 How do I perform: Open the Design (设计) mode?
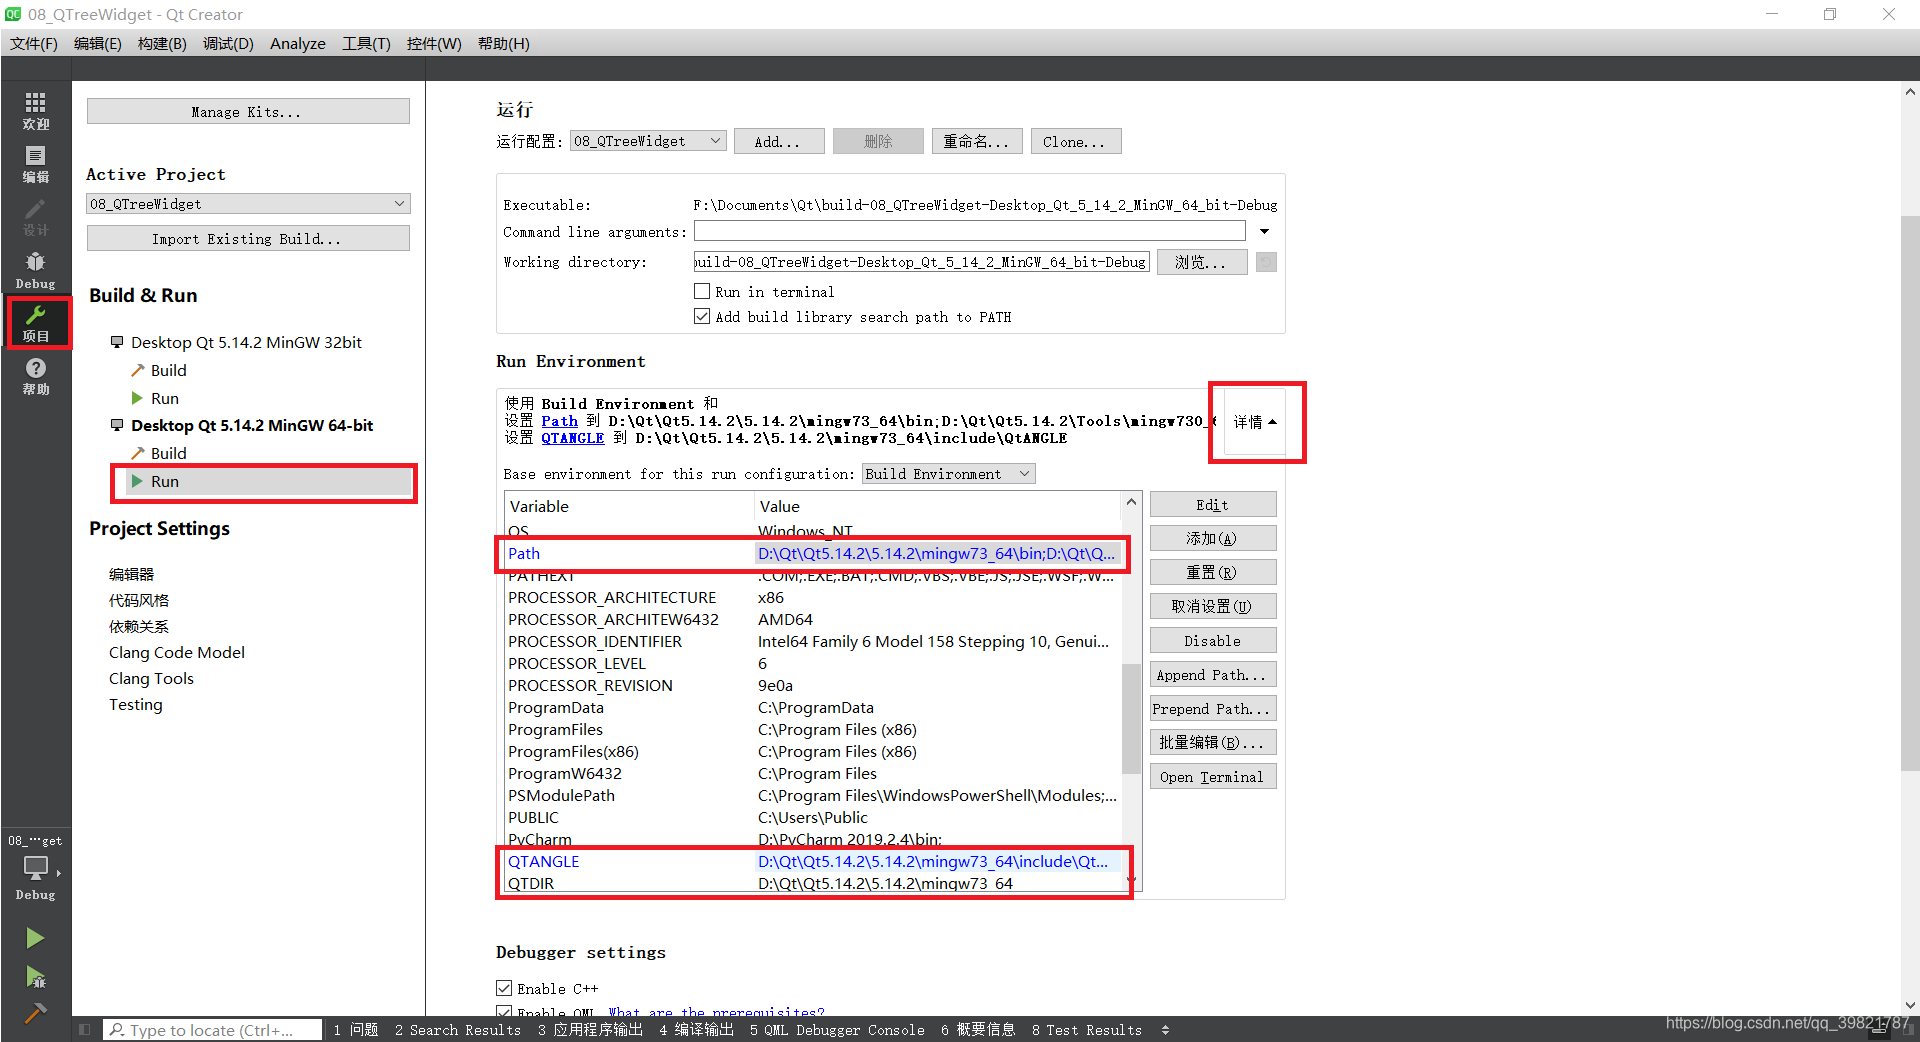coord(36,217)
